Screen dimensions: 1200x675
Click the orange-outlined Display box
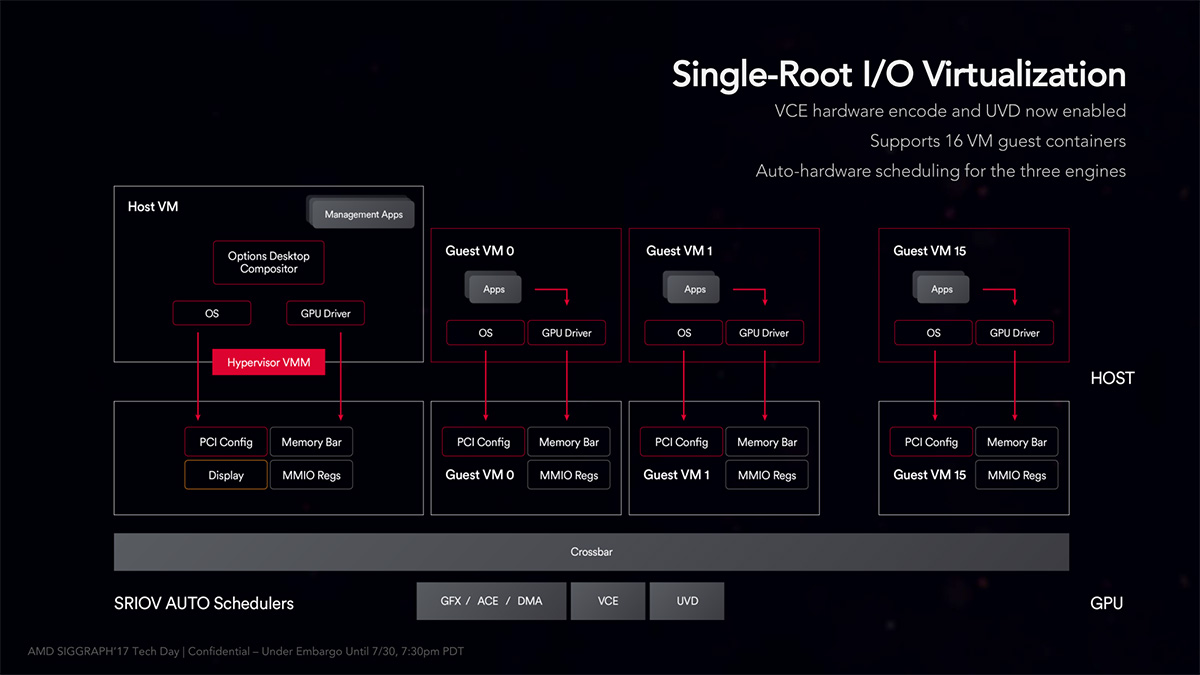[x=226, y=475]
